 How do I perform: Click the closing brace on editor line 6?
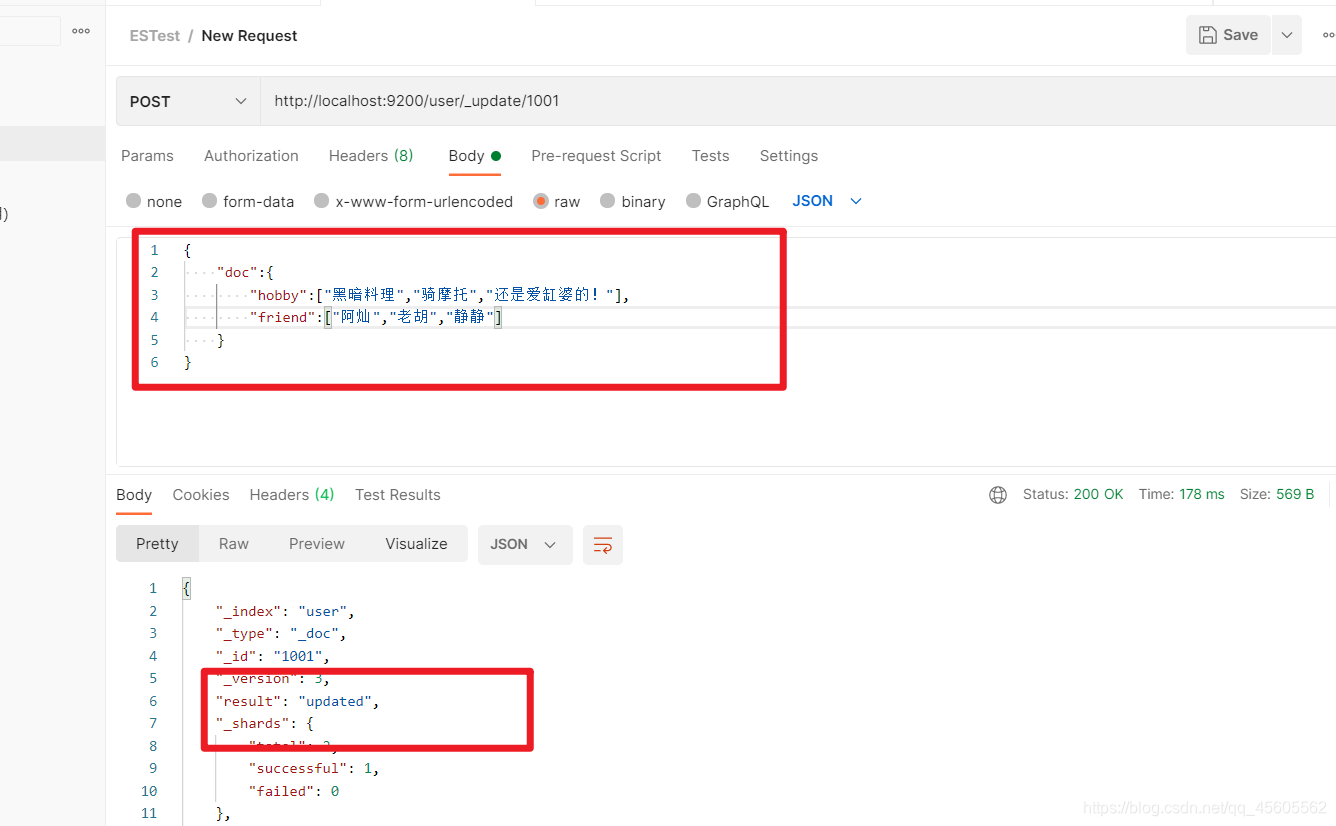pos(188,362)
